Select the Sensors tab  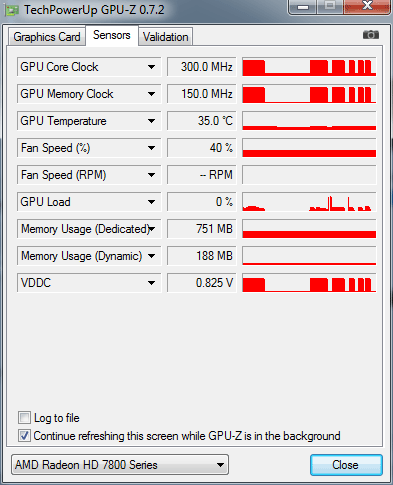112,35
